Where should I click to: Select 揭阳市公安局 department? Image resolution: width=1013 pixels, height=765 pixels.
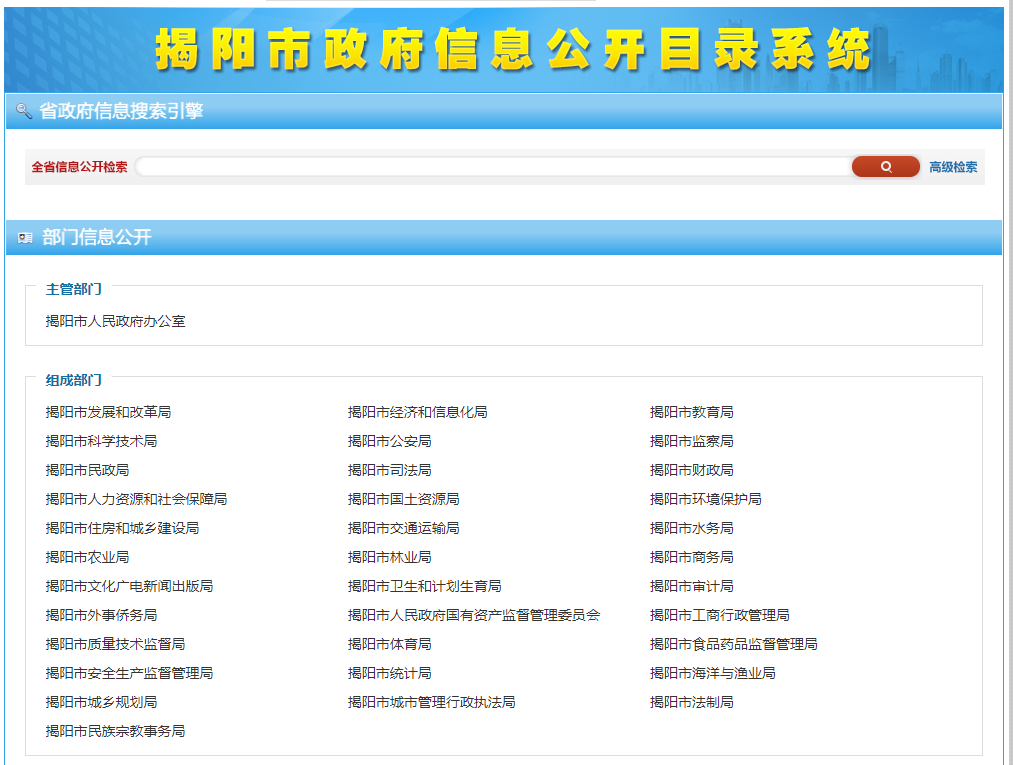390,441
